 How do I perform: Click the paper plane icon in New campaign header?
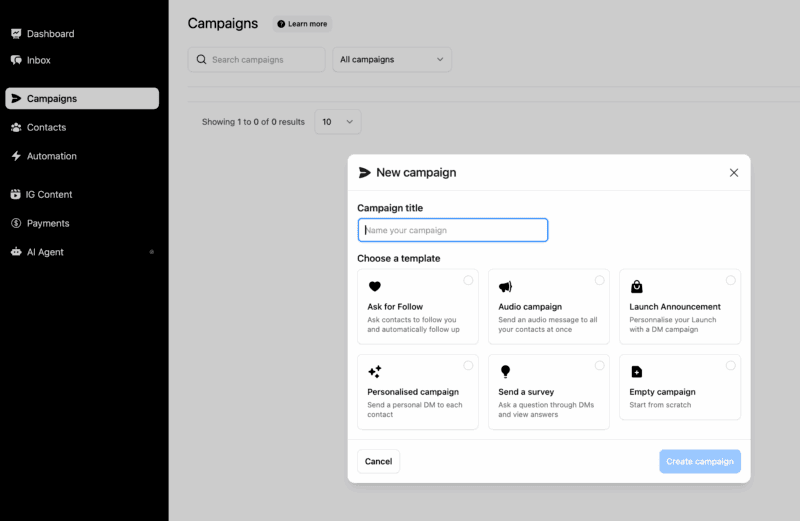364,172
